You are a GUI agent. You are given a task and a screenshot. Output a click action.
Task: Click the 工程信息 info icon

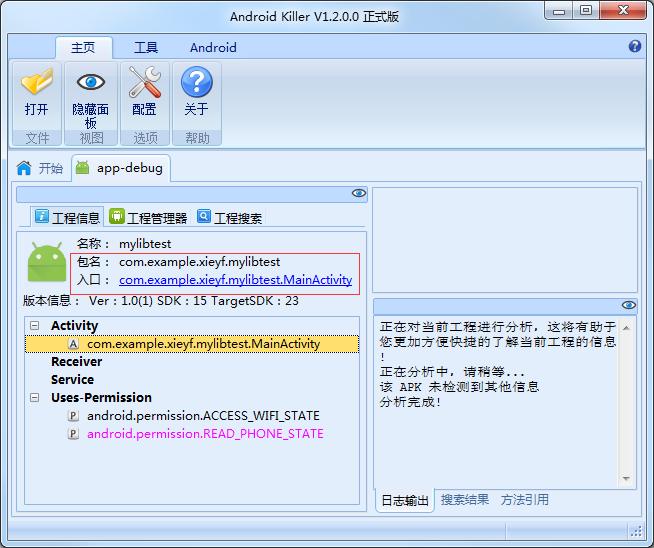[x=41, y=216]
